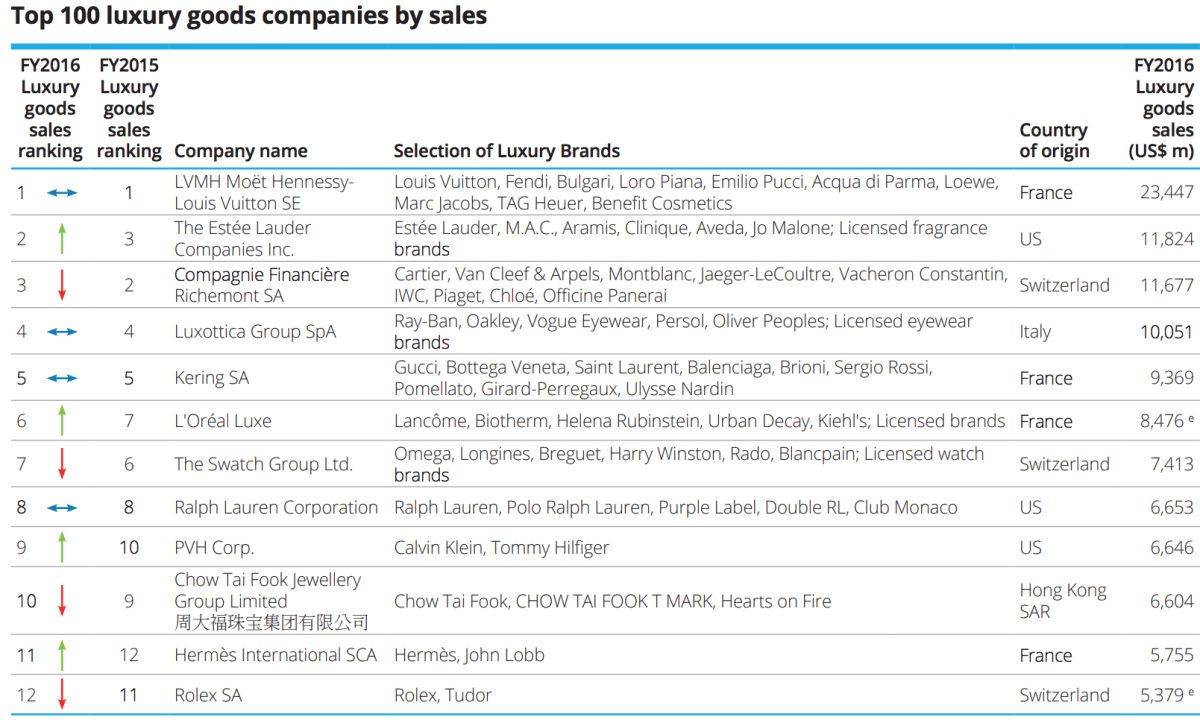Click the blue double arrow beside rank 1
Viewport: 1200px width, 720px height.
[62, 192]
